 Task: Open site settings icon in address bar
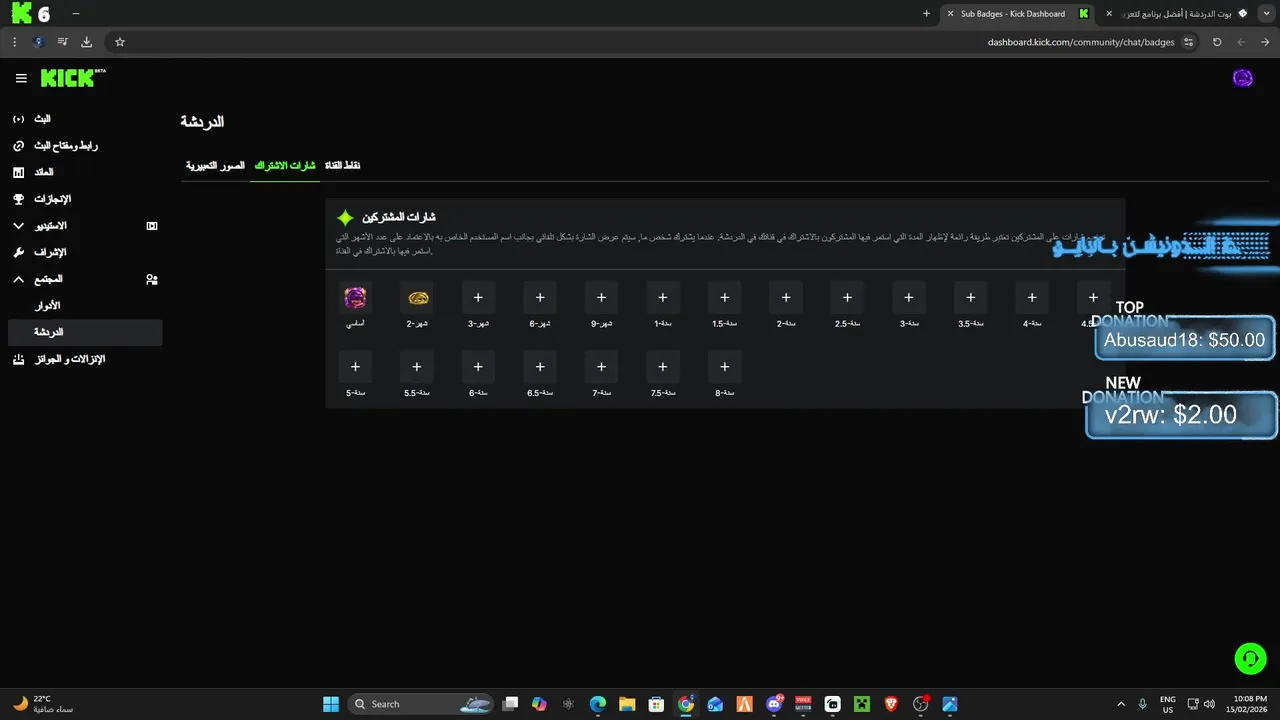point(1188,42)
